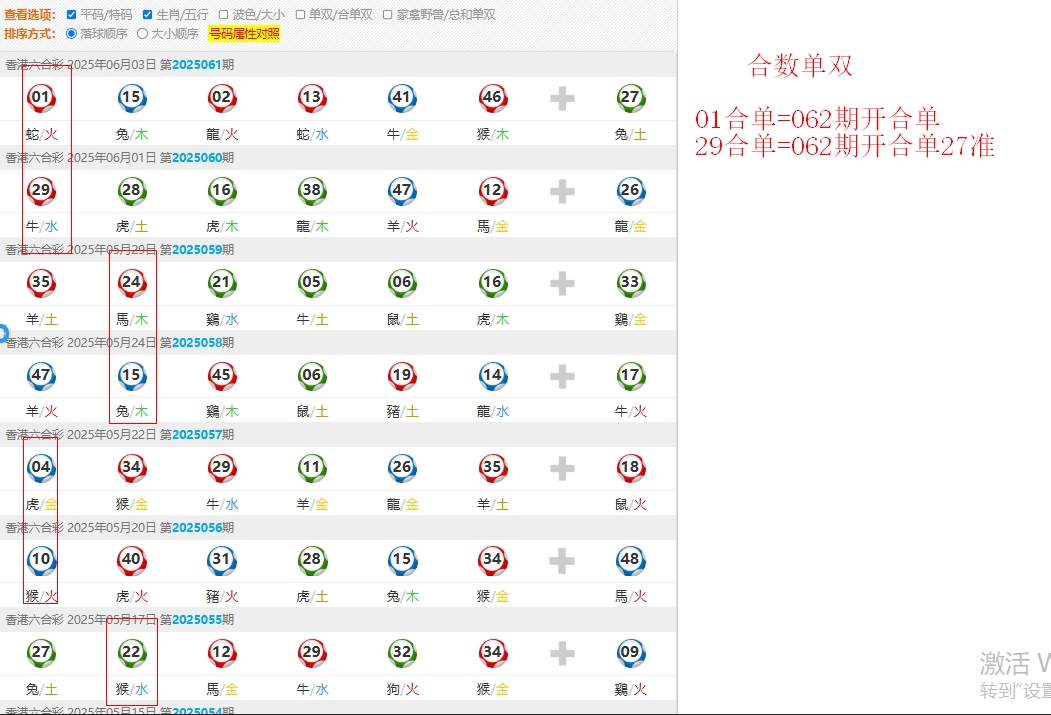Select ball 40 in draw 2025056

point(131,560)
